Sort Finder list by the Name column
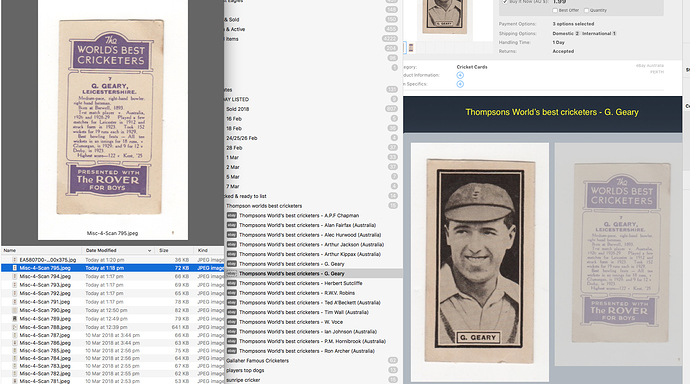This screenshot has height=384, width=690. tap(10, 250)
